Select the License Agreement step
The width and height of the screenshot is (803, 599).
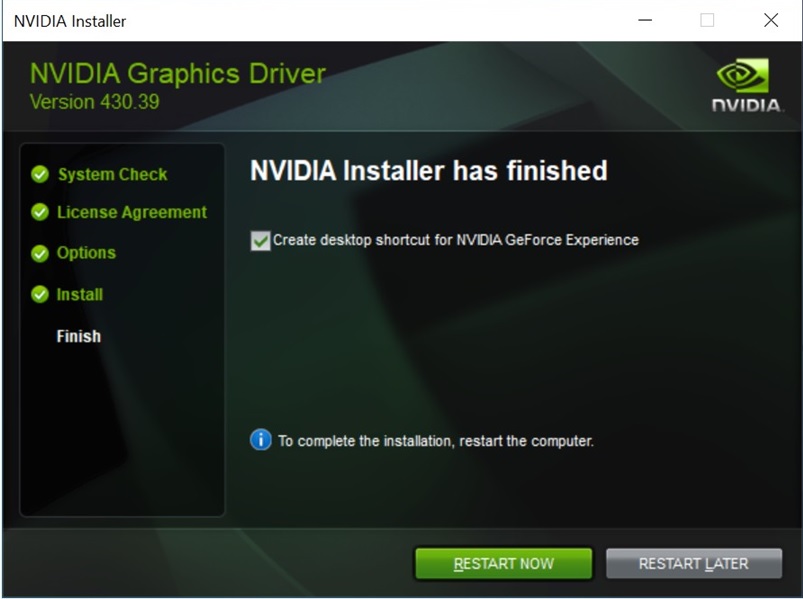(132, 212)
